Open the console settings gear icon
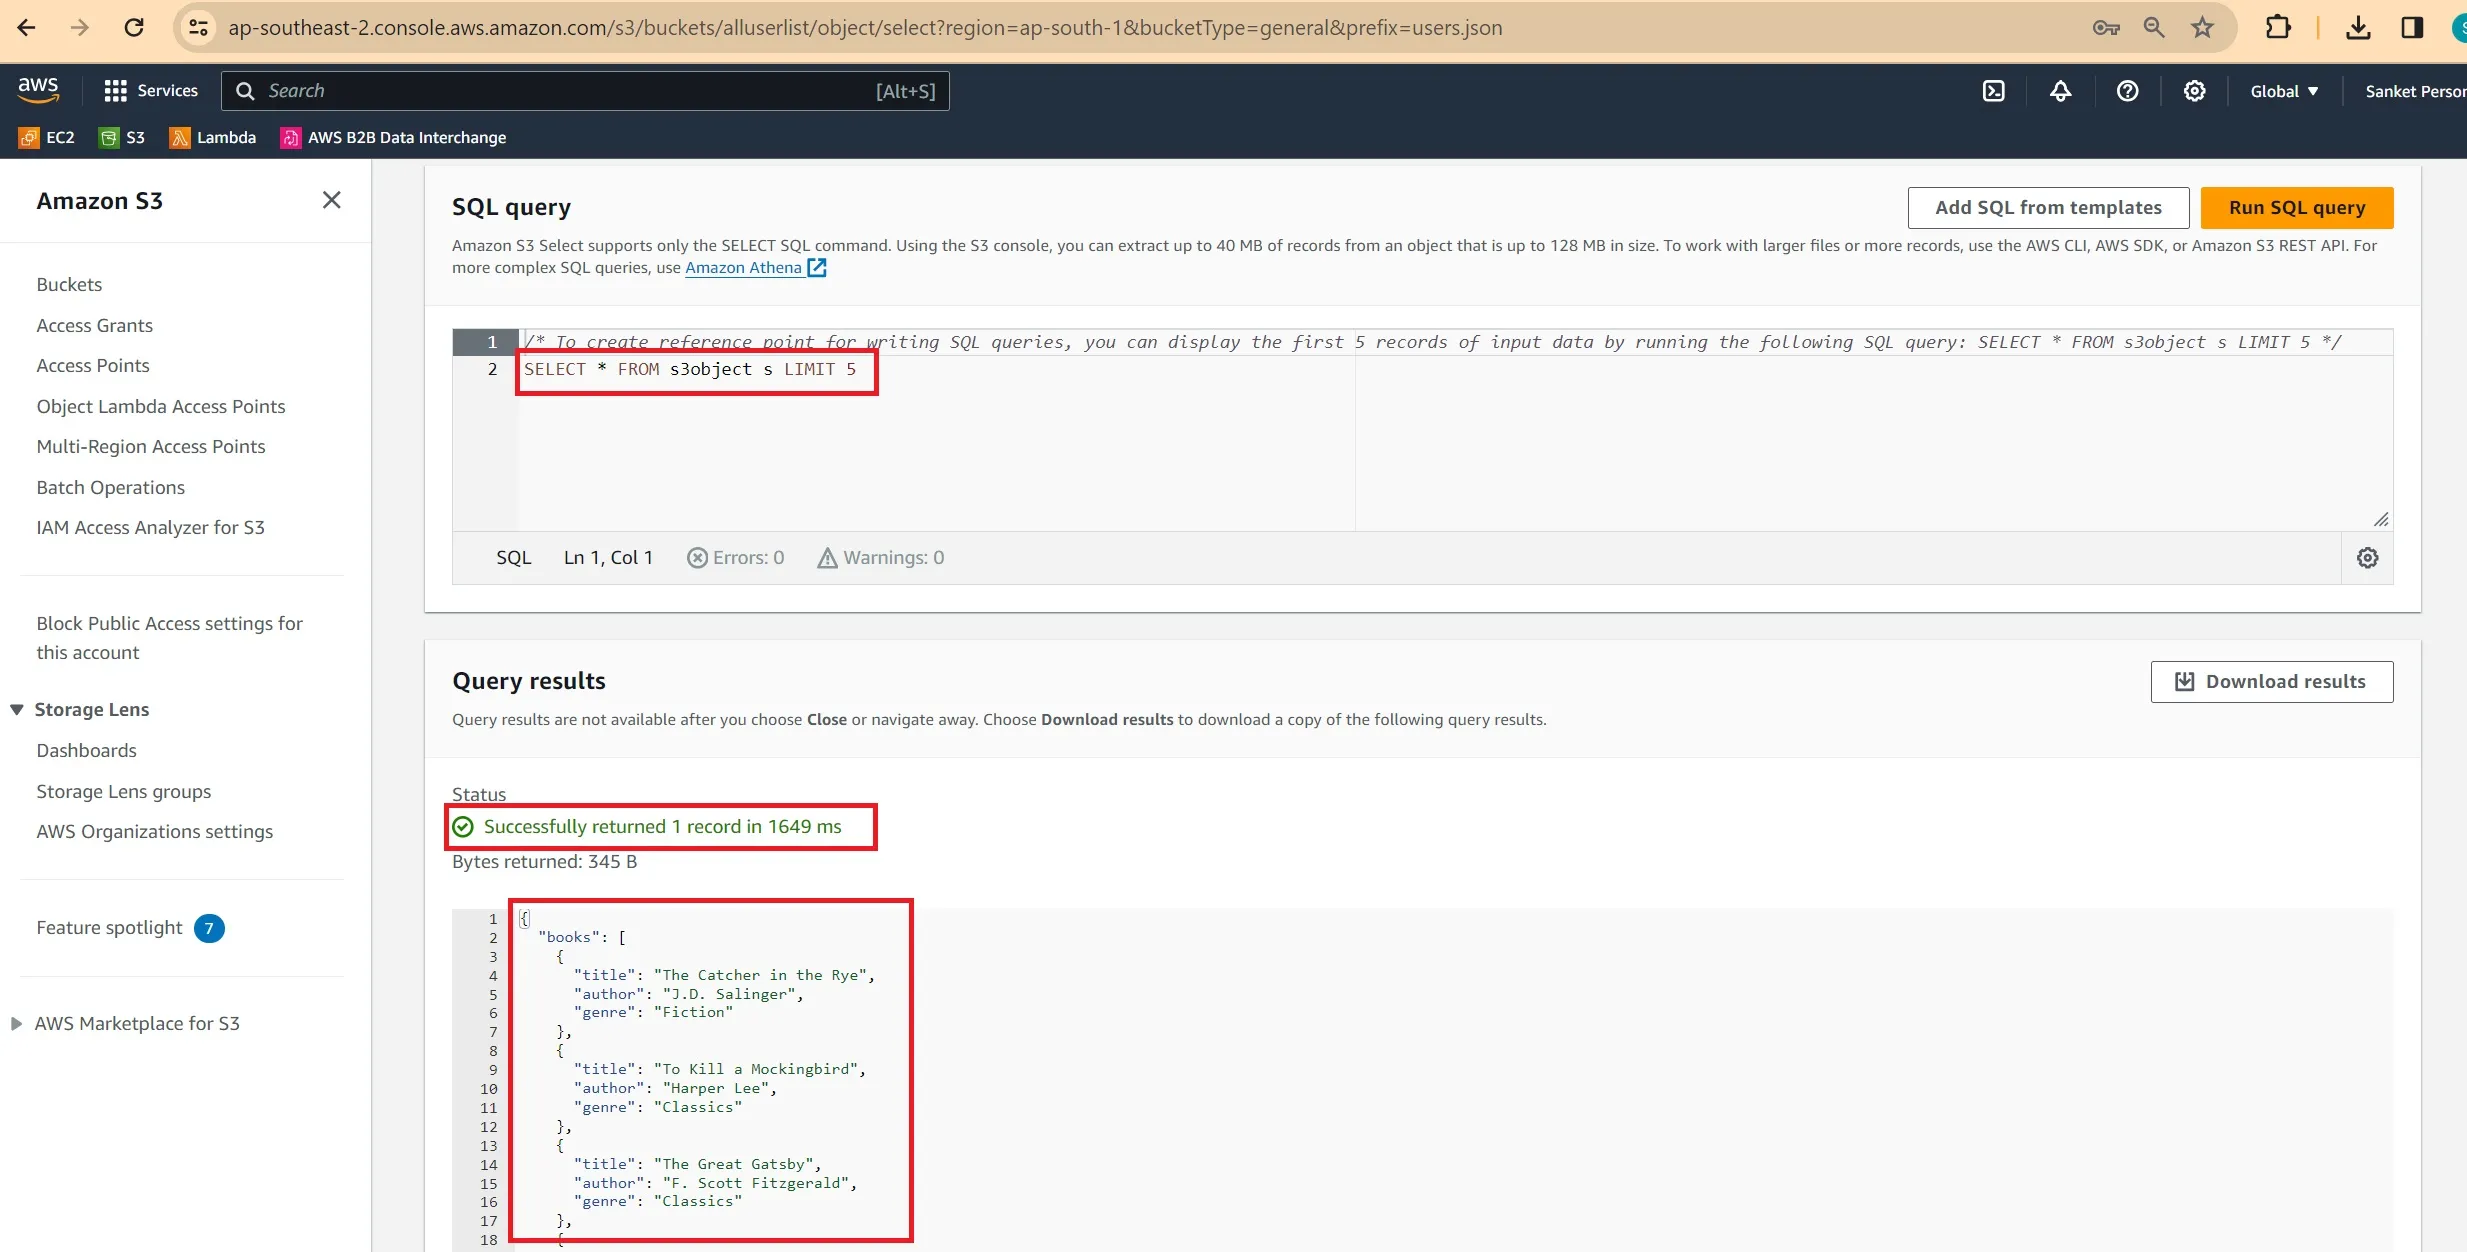Image resolution: width=2467 pixels, height=1252 pixels. click(x=2195, y=91)
